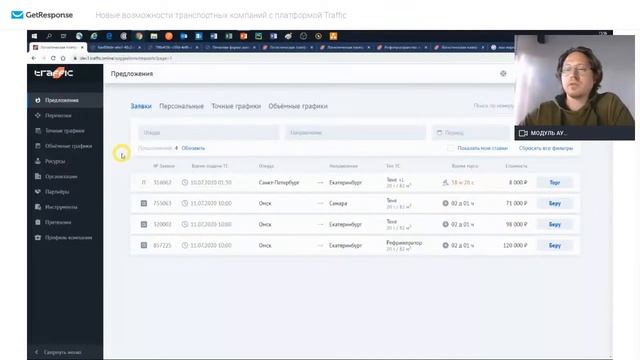Click the auction timer icon in 8 000 ₽ row
640x360 pixels.
445,182
